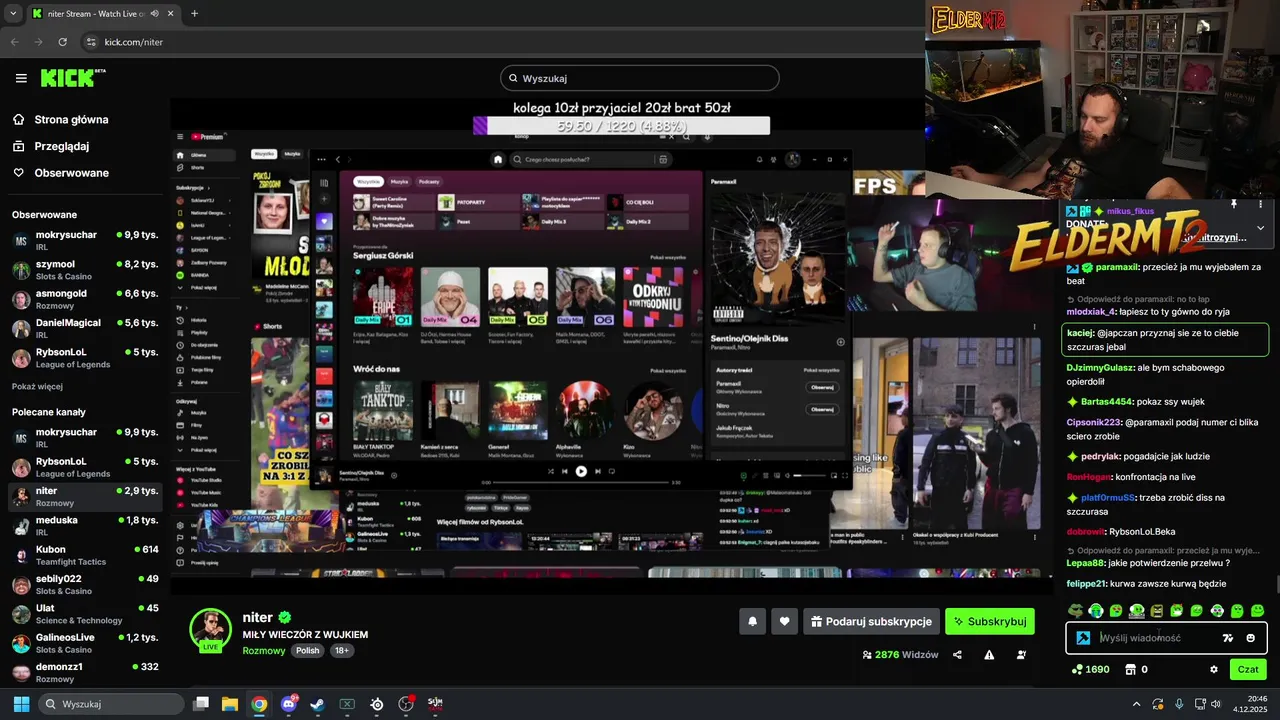The image size is (1280, 720).
Task: Click the pin icon atop the chat
Action: click(1234, 204)
